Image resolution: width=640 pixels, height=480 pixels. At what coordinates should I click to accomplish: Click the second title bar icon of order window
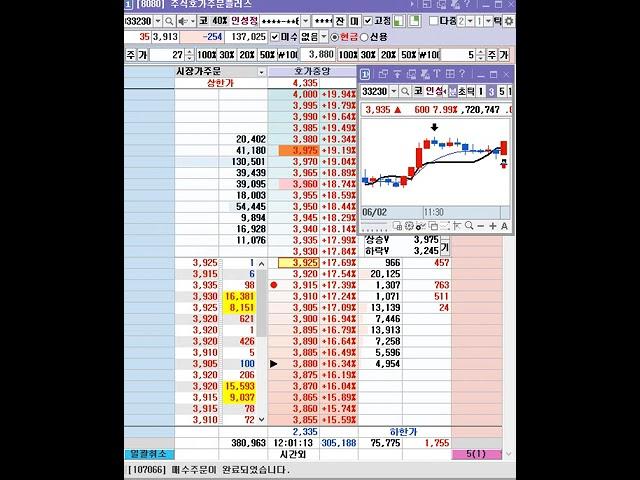pos(441,4)
